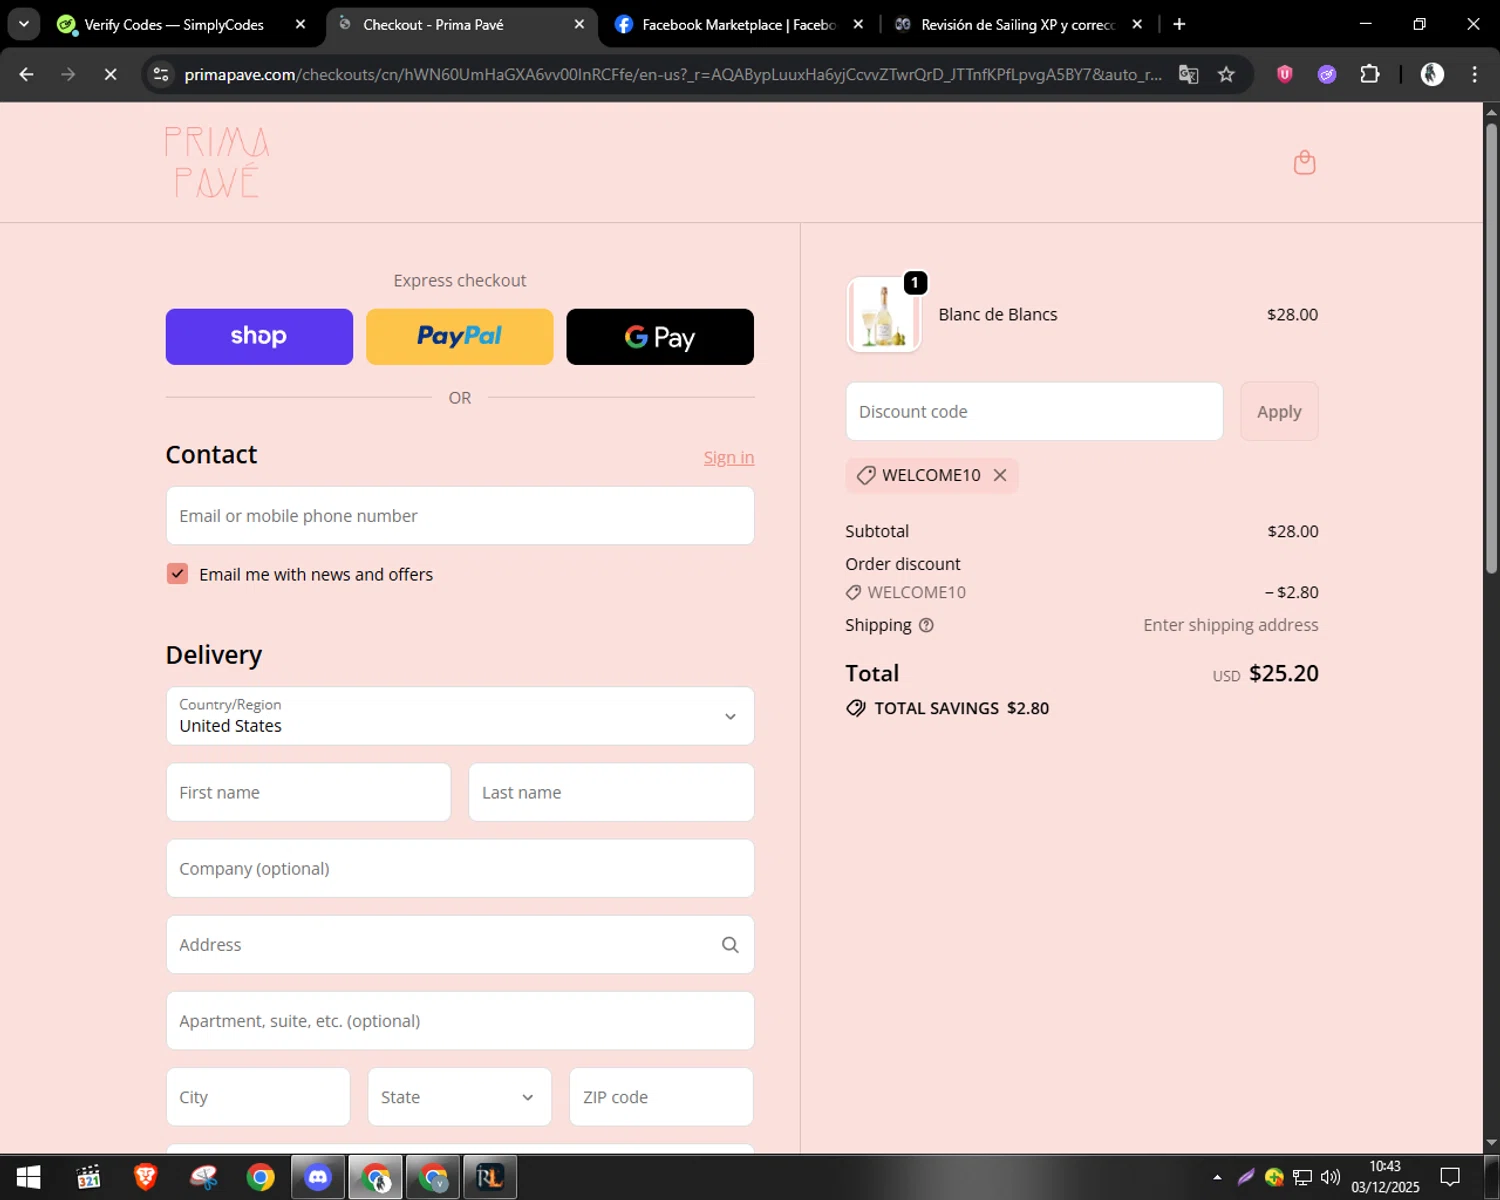Image resolution: width=1500 pixels, height=1200 pixels.
Task: Click the browser address bar URL
Action: [673, 74]
